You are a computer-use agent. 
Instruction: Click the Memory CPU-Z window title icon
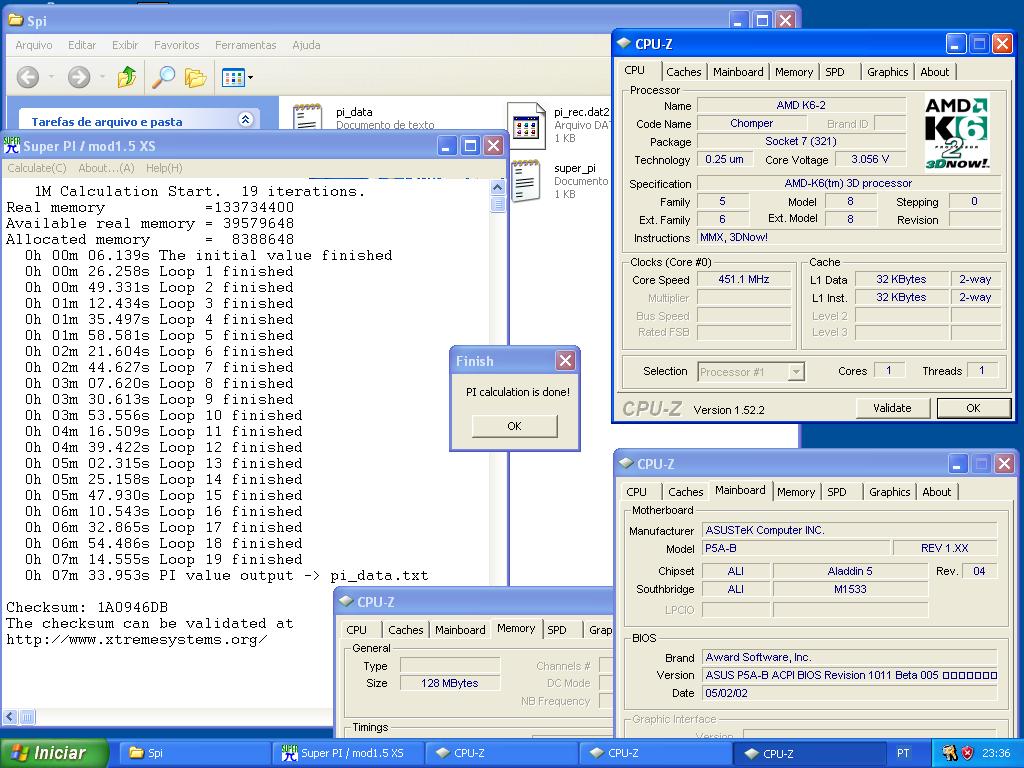(x=346, y=601)
